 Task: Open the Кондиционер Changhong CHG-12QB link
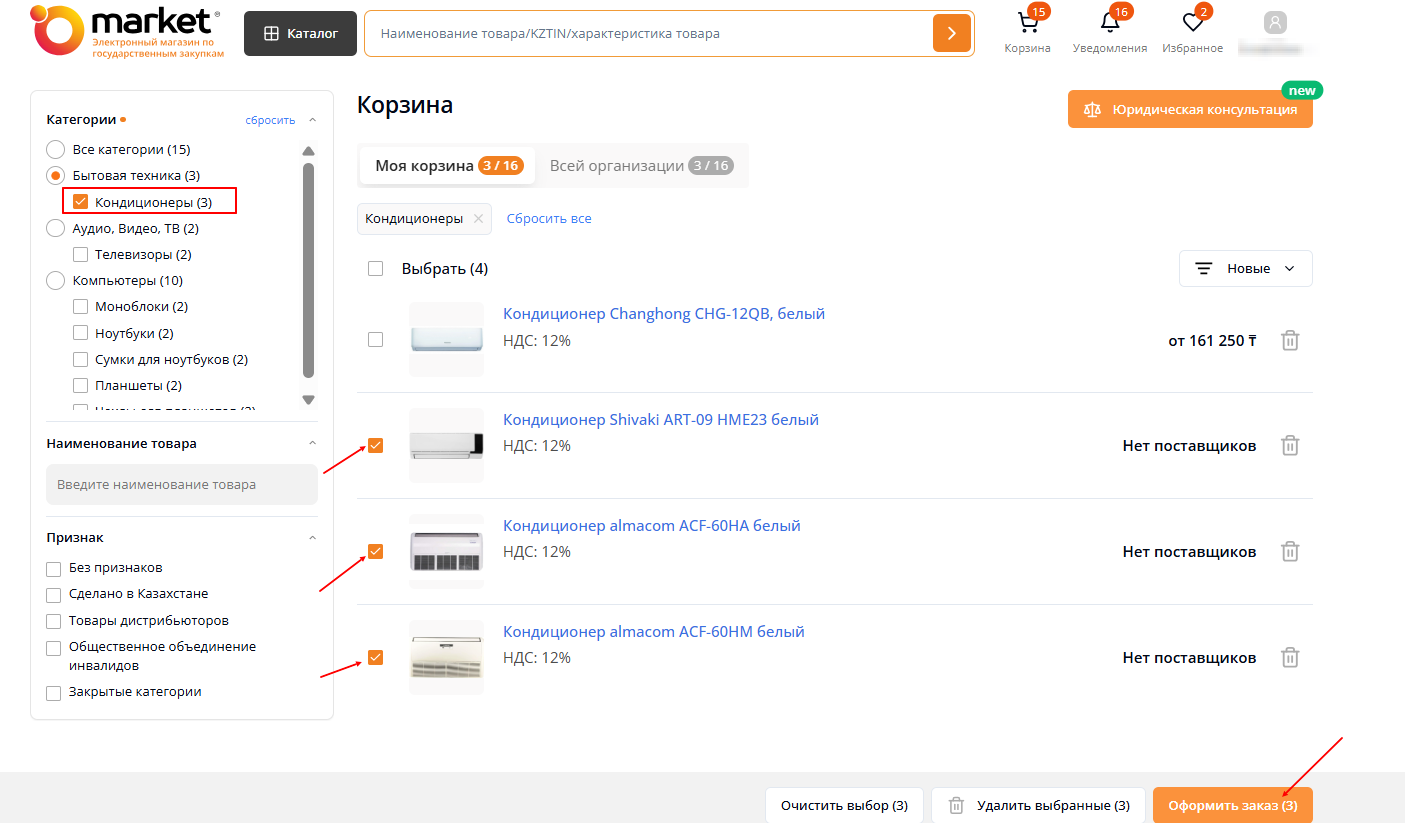coord(664,314)
